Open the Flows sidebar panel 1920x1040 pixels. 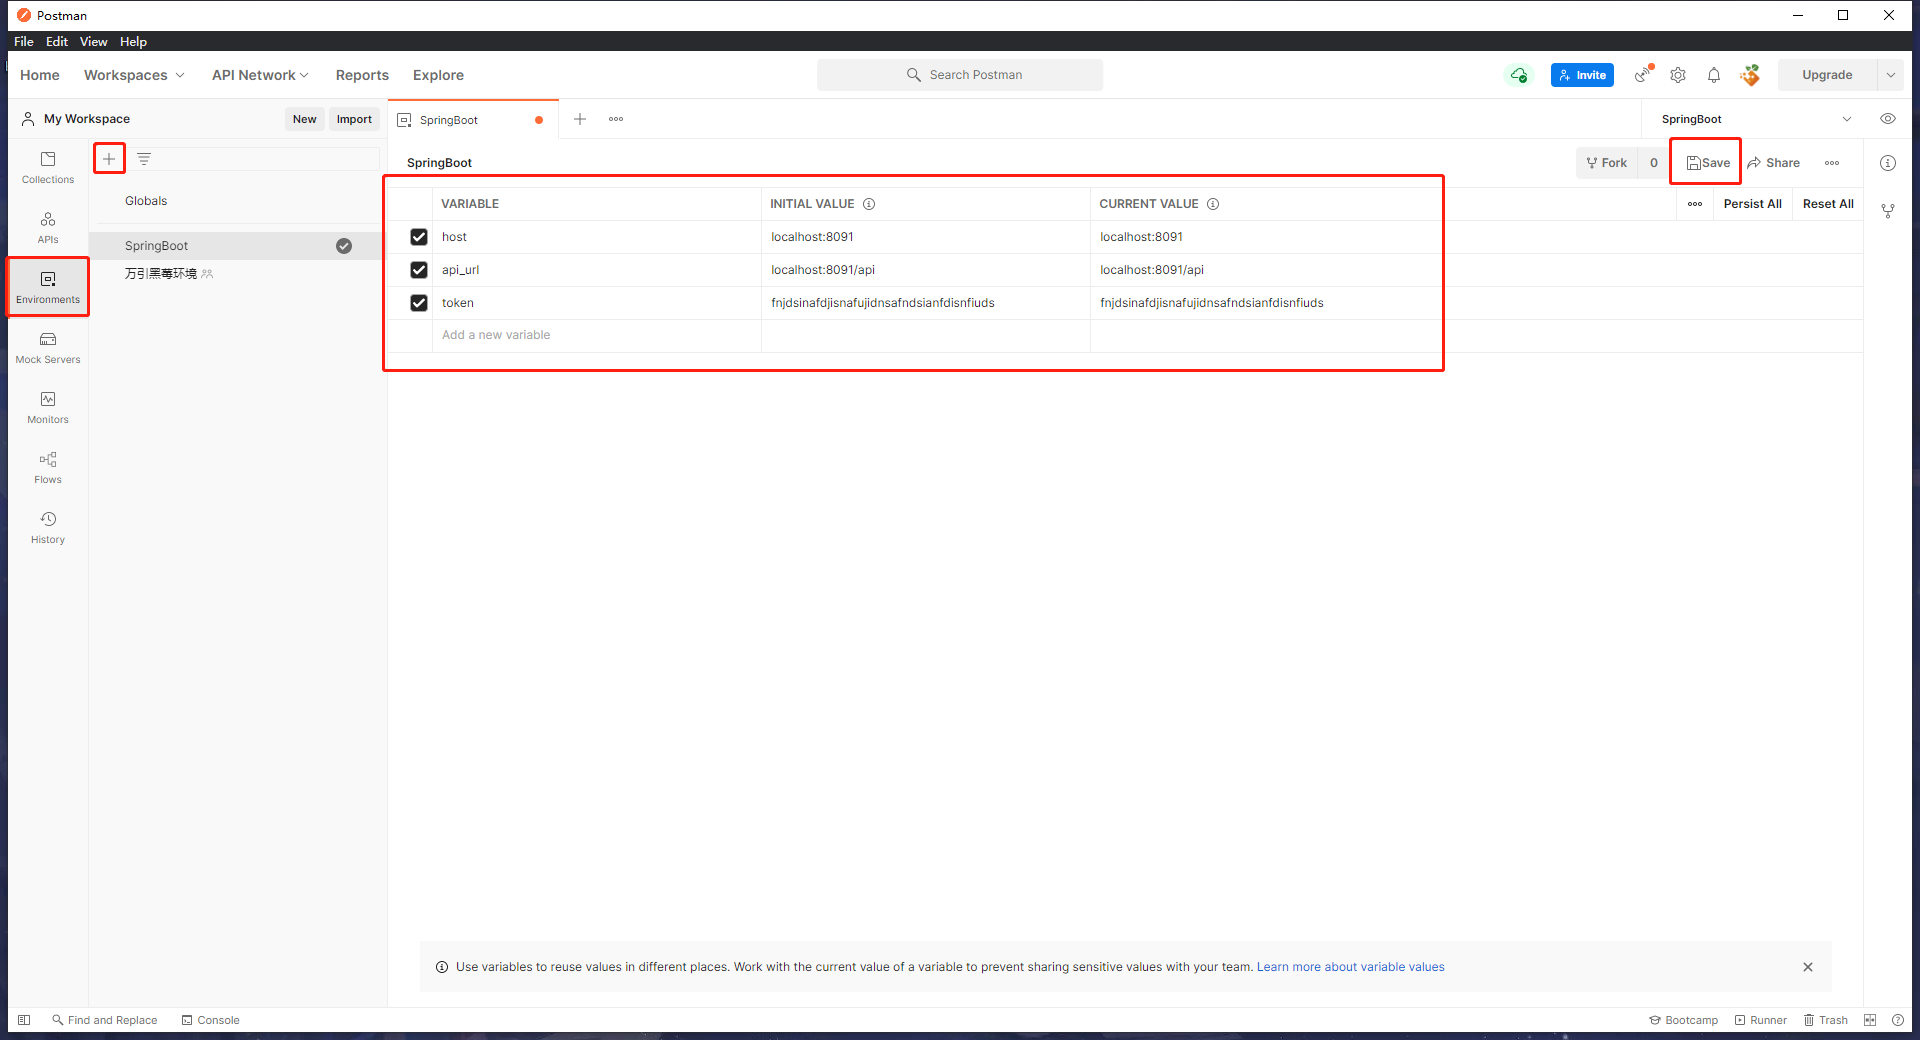(48, 467)
